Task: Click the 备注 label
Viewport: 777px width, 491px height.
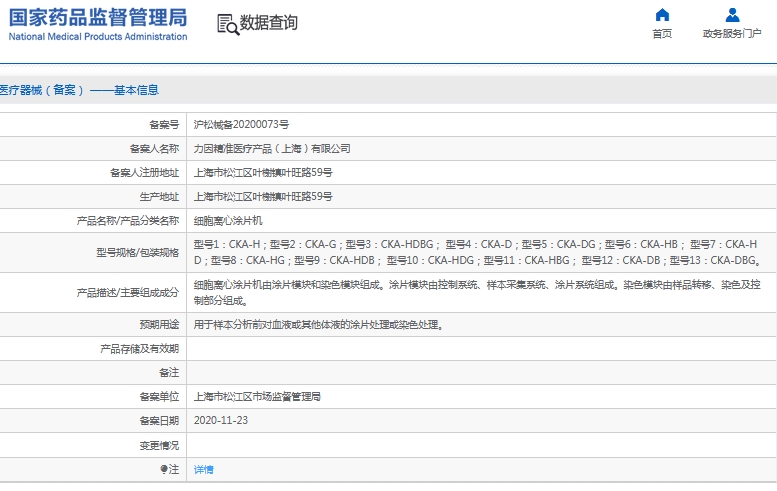Action: [x=169, y=372]
